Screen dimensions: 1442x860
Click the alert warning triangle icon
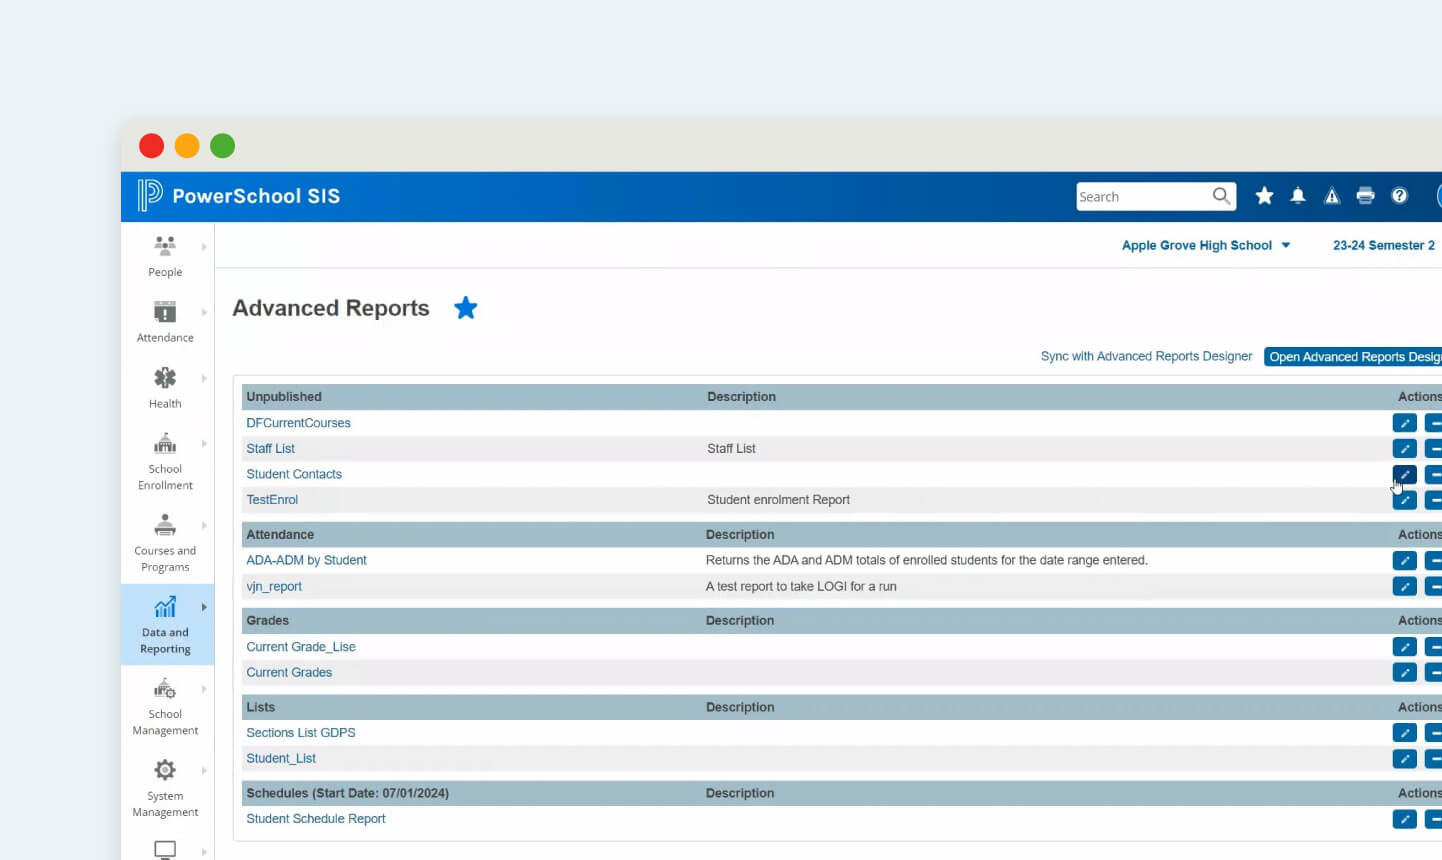1332,196
